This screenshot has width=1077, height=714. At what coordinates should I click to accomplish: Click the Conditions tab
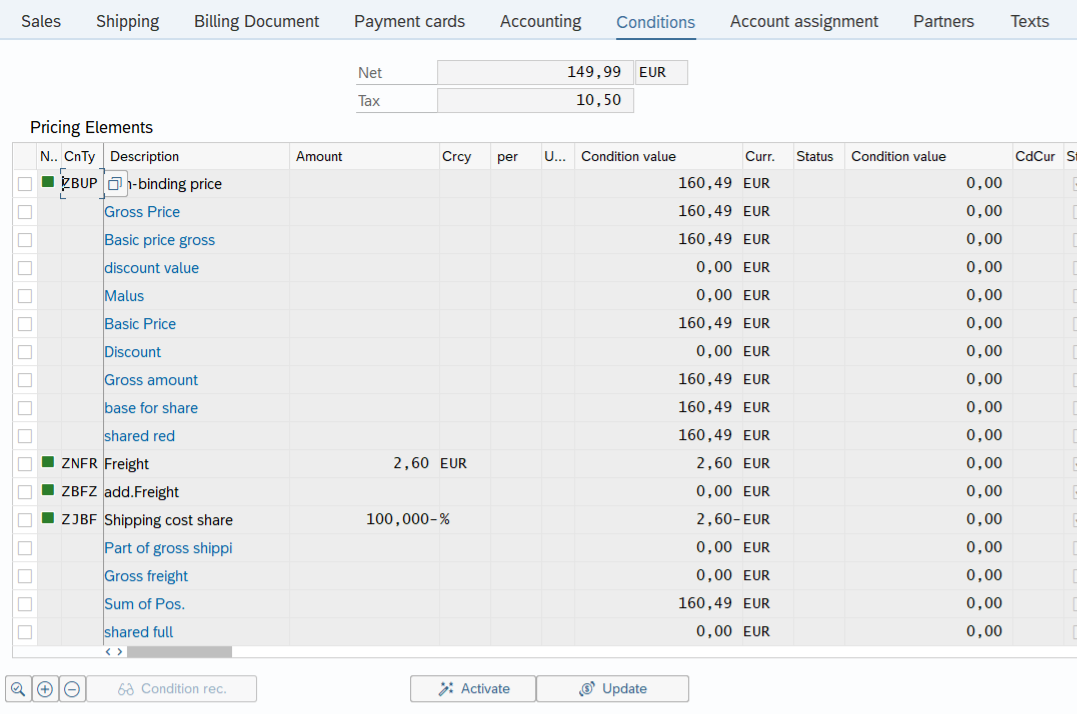655,22
